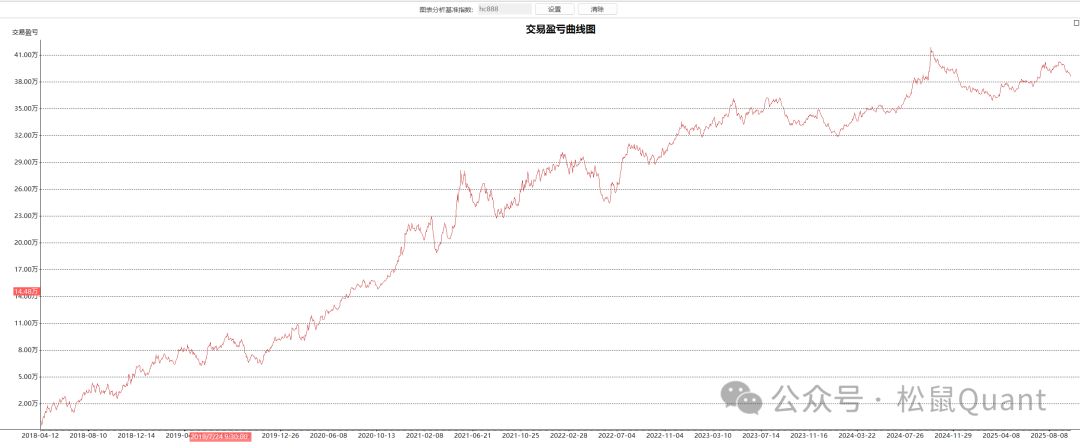This screenshot has width=1080, height=443.
Task: Click the red 14.48万 crosshair value label
Action: [x=26, y=291]
